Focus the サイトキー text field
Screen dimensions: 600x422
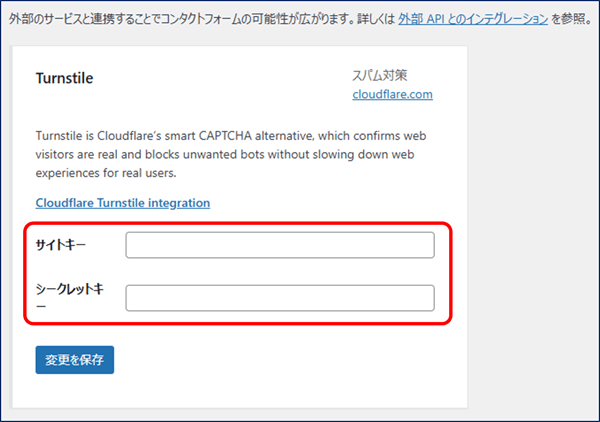coord(280,245)
